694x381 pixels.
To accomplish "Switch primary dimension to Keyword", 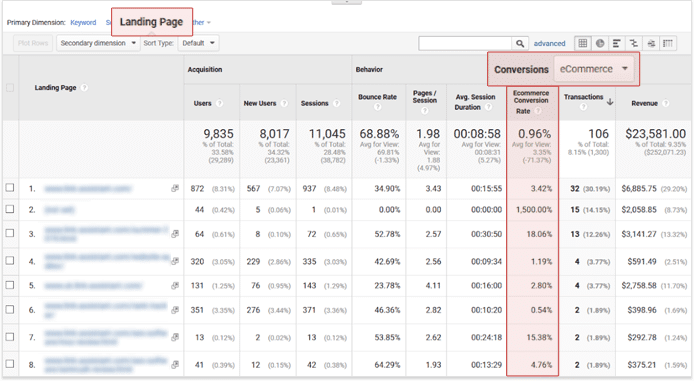I will point(83,22).
